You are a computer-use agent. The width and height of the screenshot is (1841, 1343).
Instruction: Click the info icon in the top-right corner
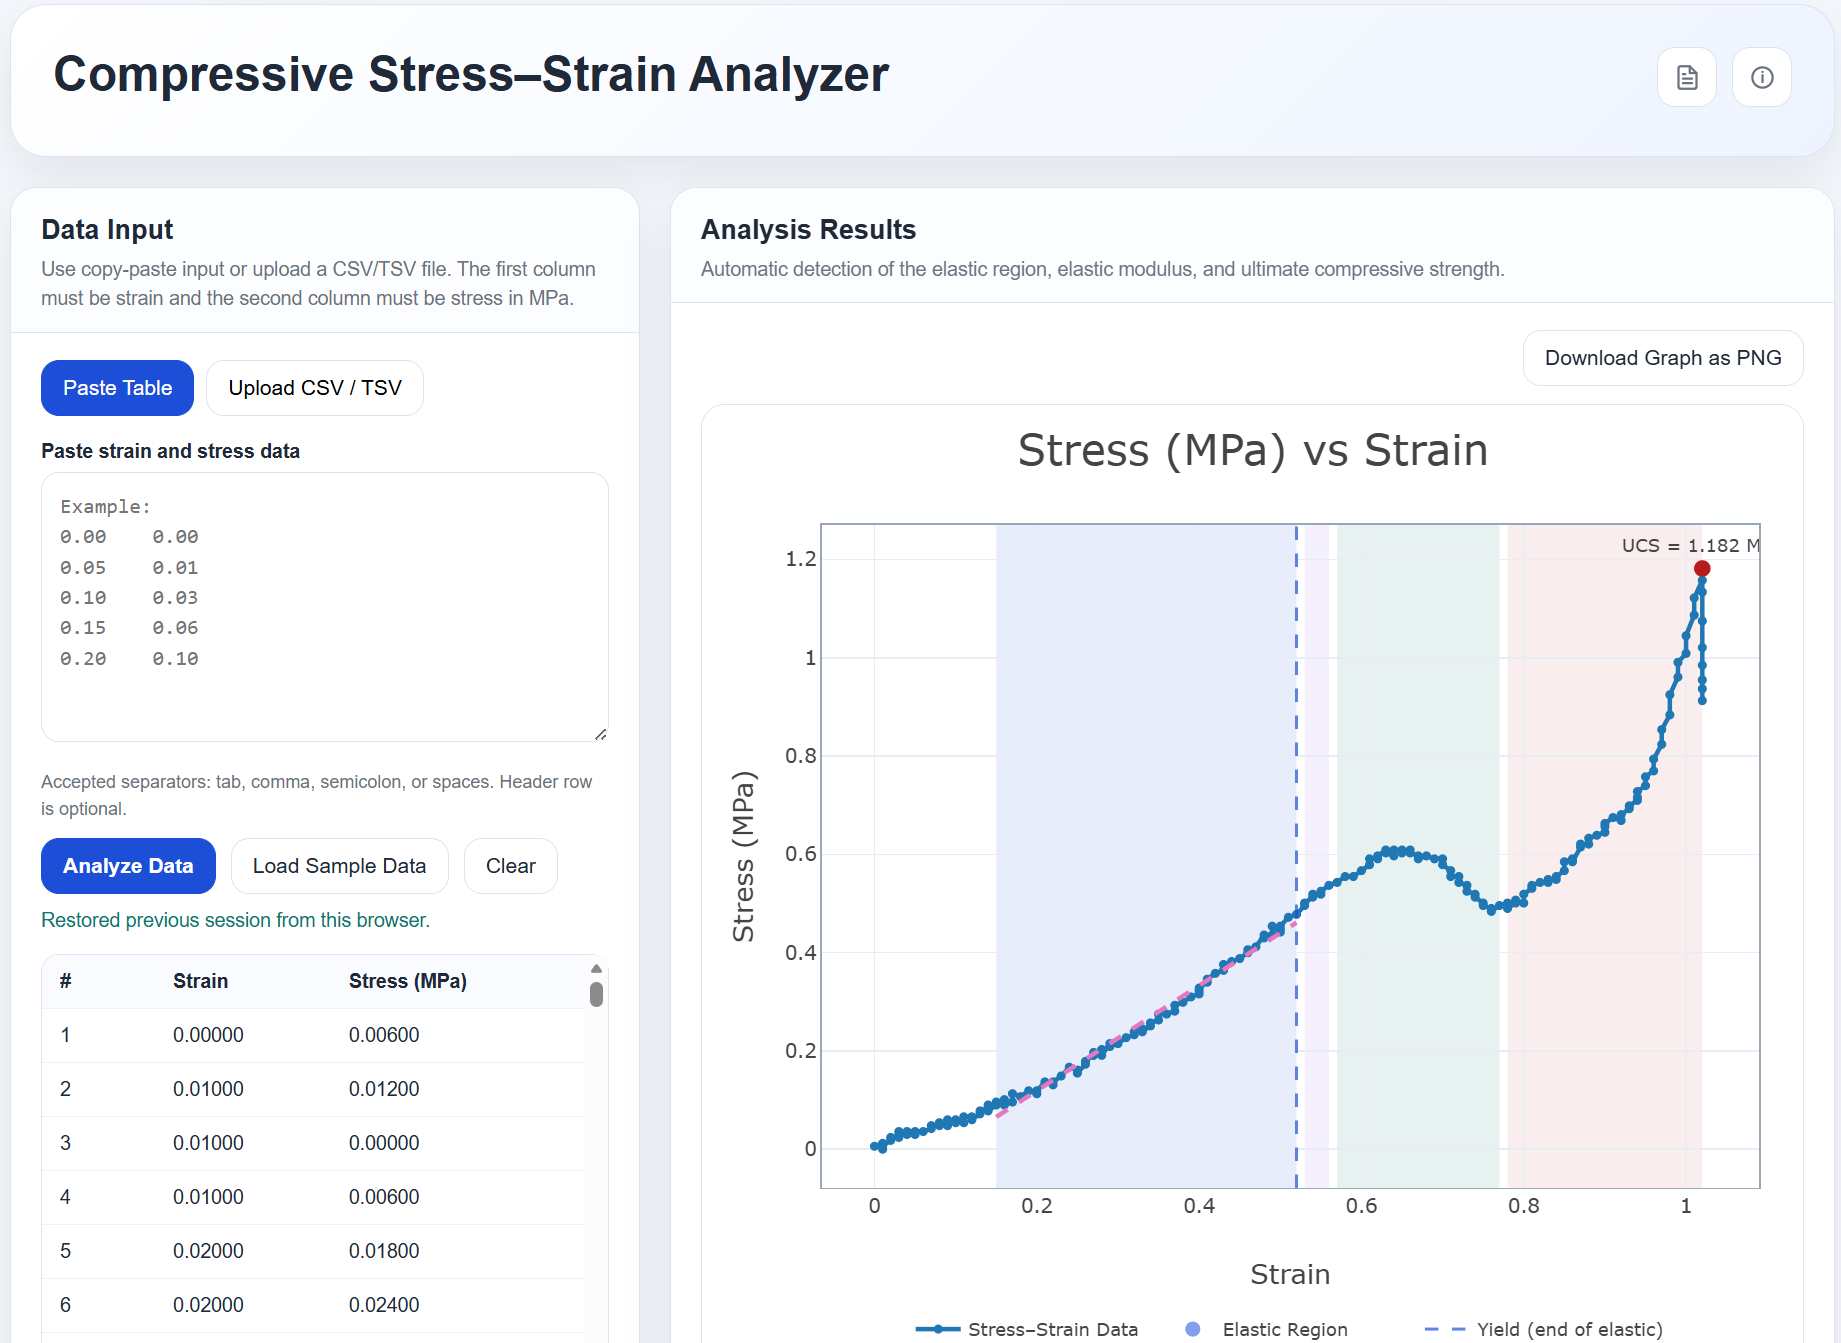click(1762, 76)
